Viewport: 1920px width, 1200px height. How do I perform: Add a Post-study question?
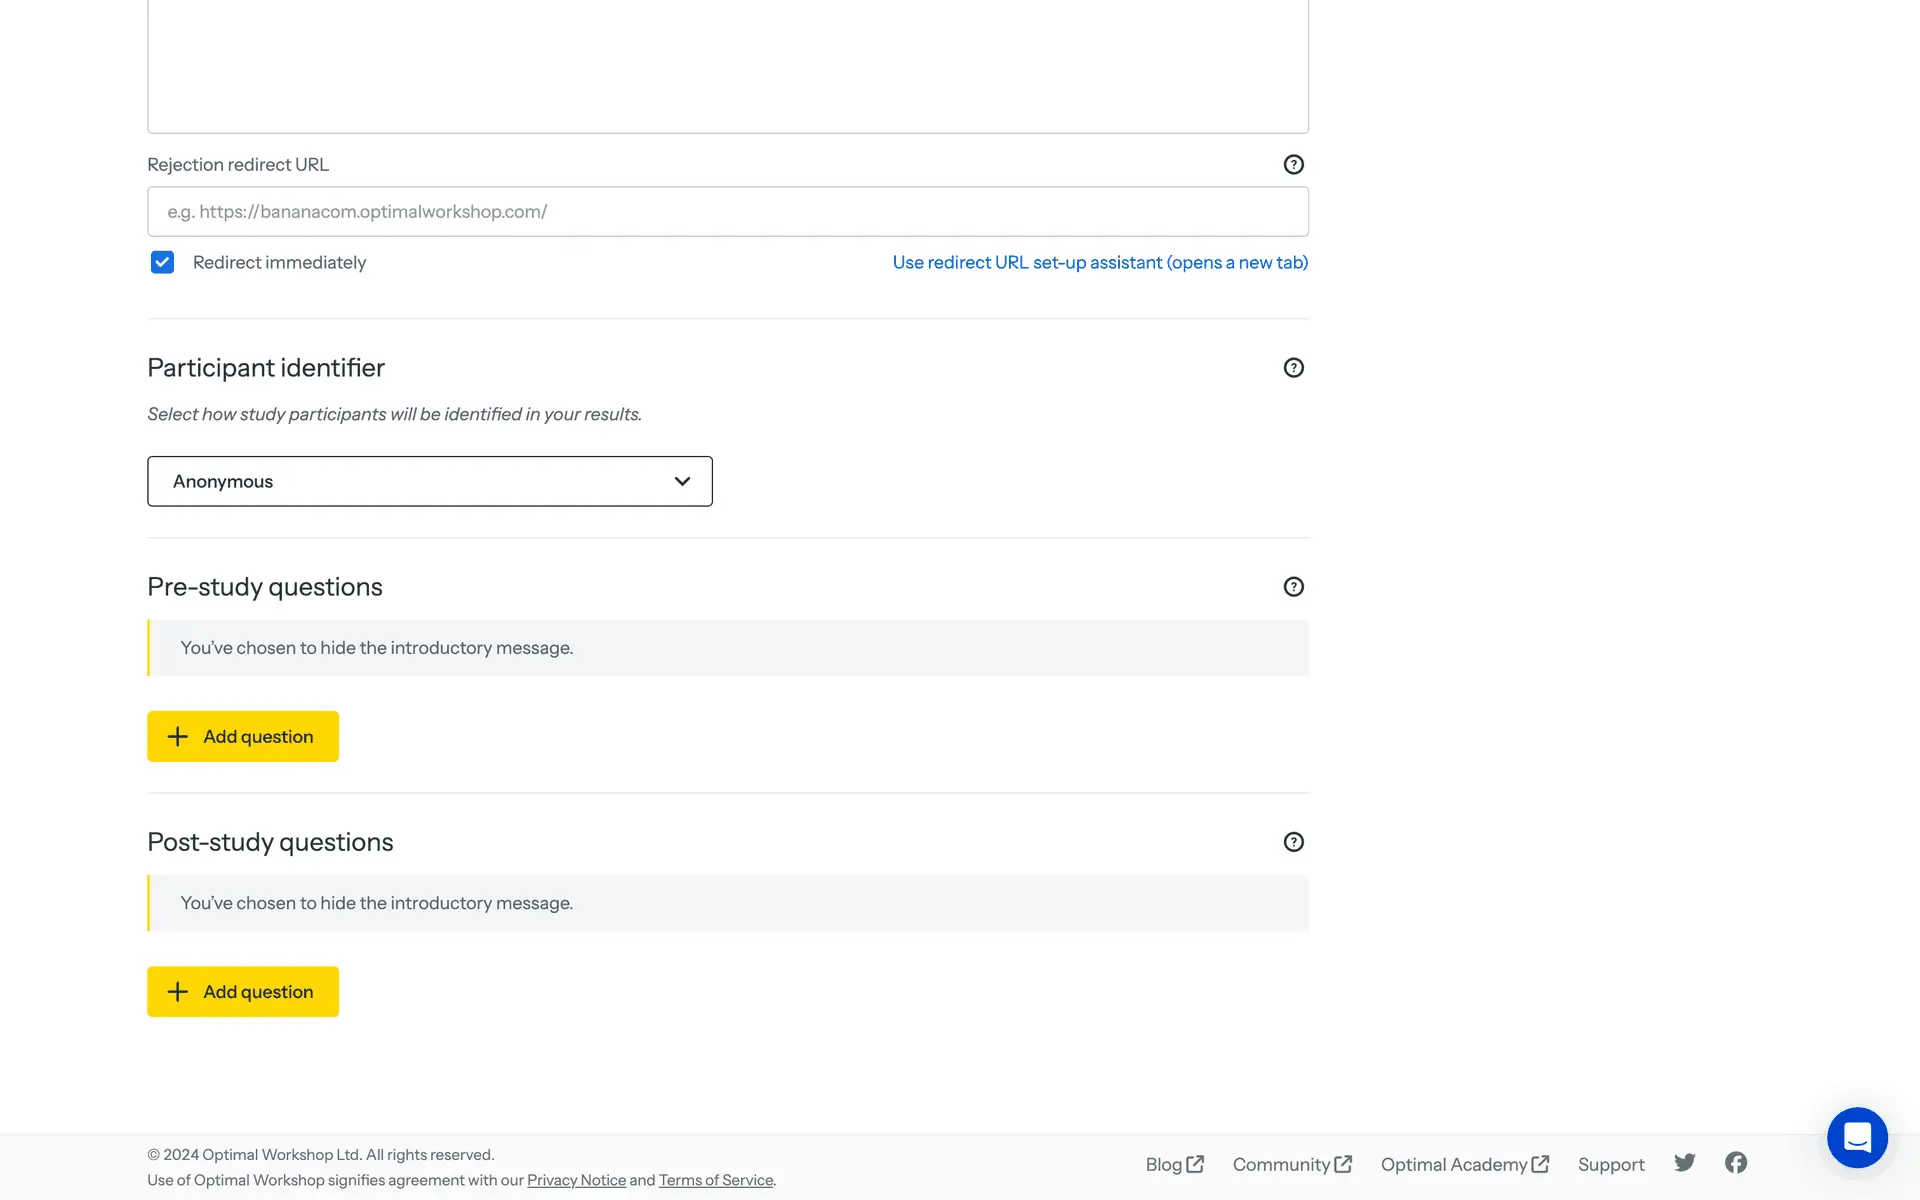[243, 992]
